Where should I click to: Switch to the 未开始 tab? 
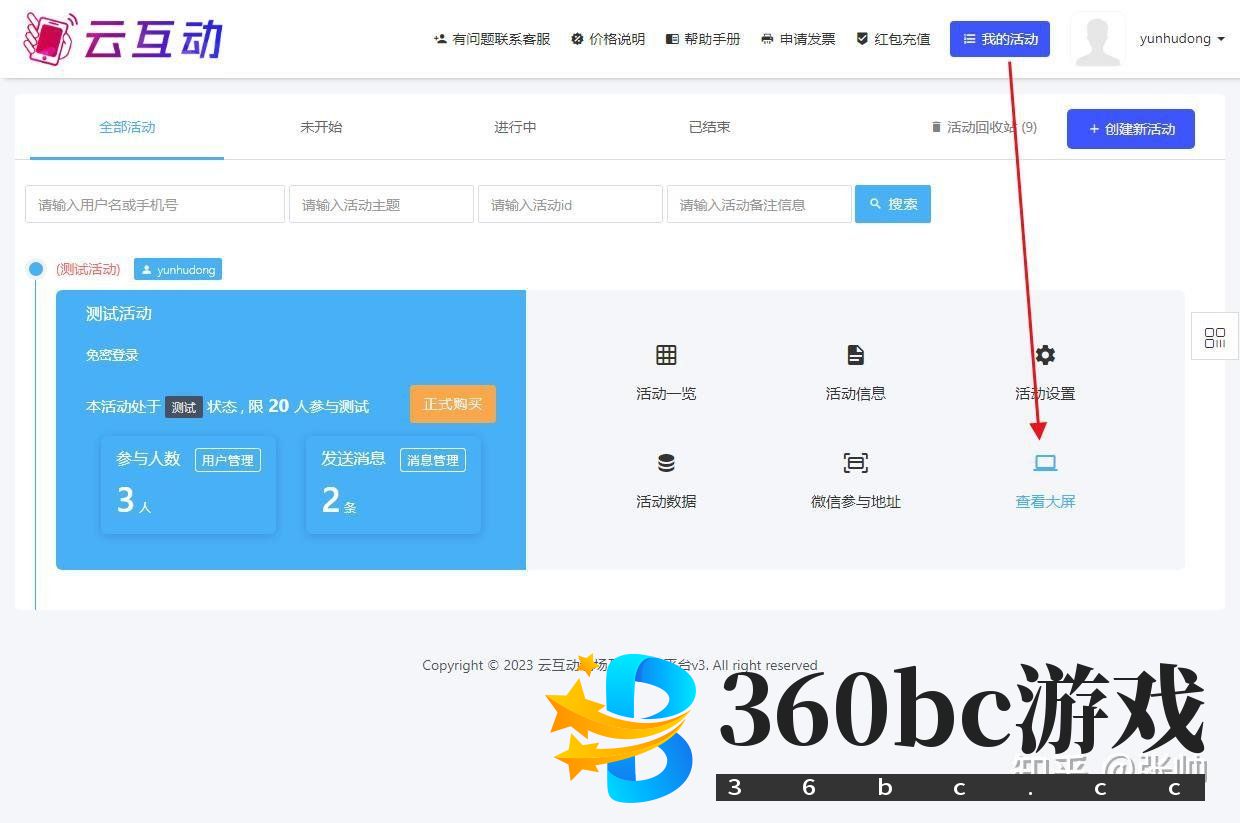tap(321, 127)
